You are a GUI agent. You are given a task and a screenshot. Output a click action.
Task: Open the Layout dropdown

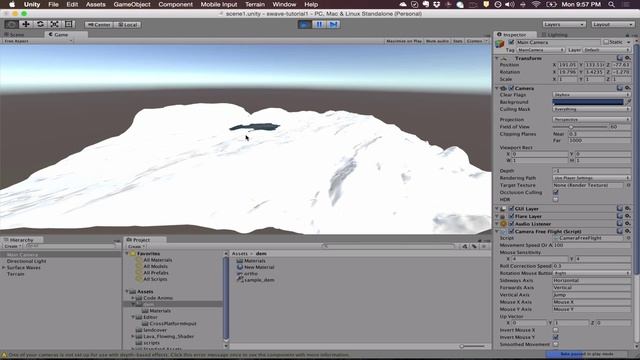[613, 24]
